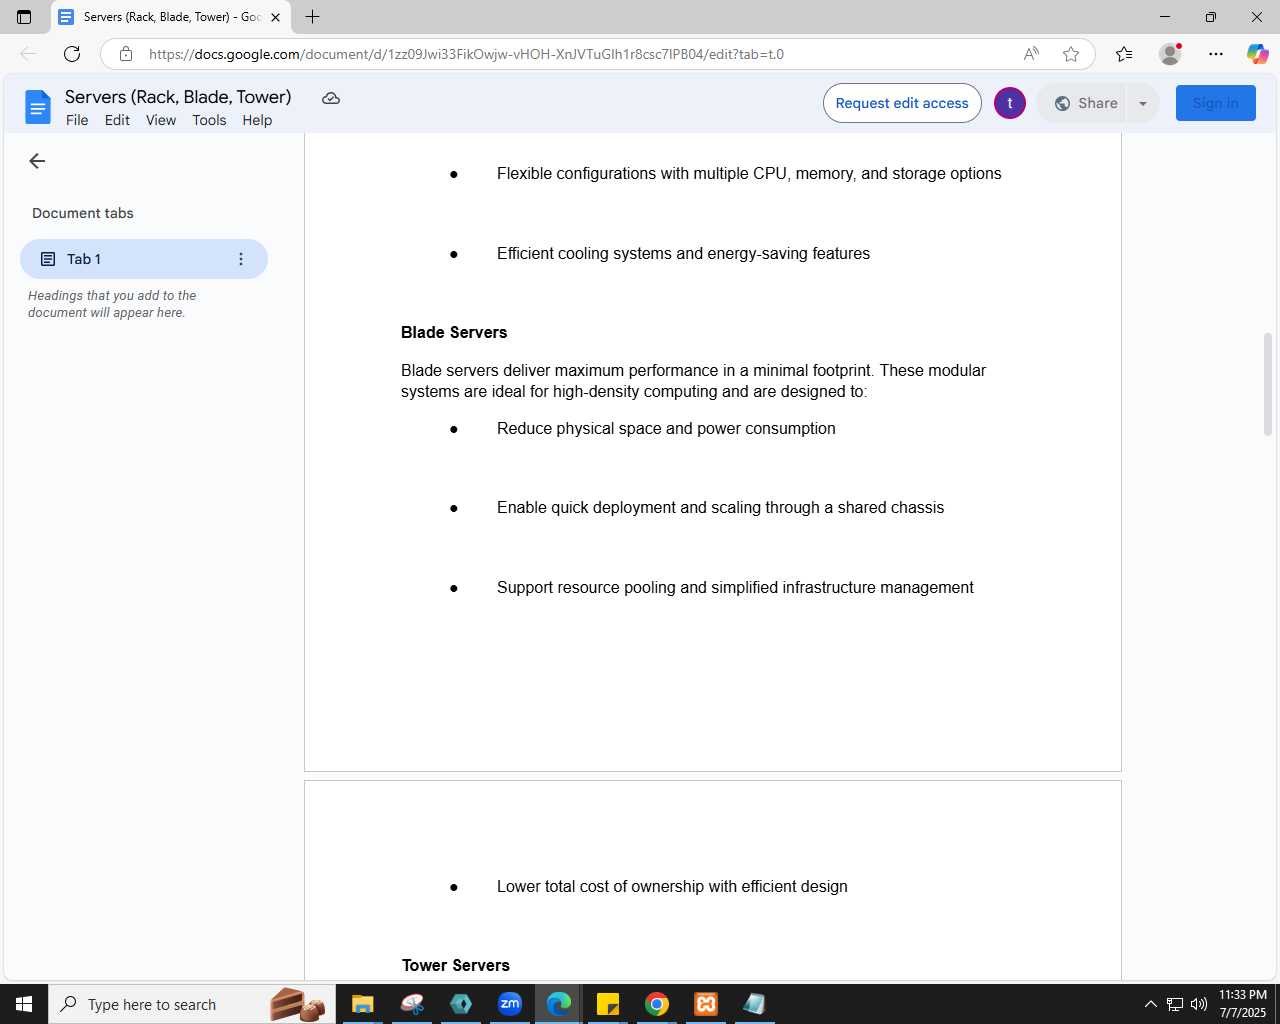1280x1024 pixels.
Task: Click the Tower Servers heading
Action: tap(456, 965)
